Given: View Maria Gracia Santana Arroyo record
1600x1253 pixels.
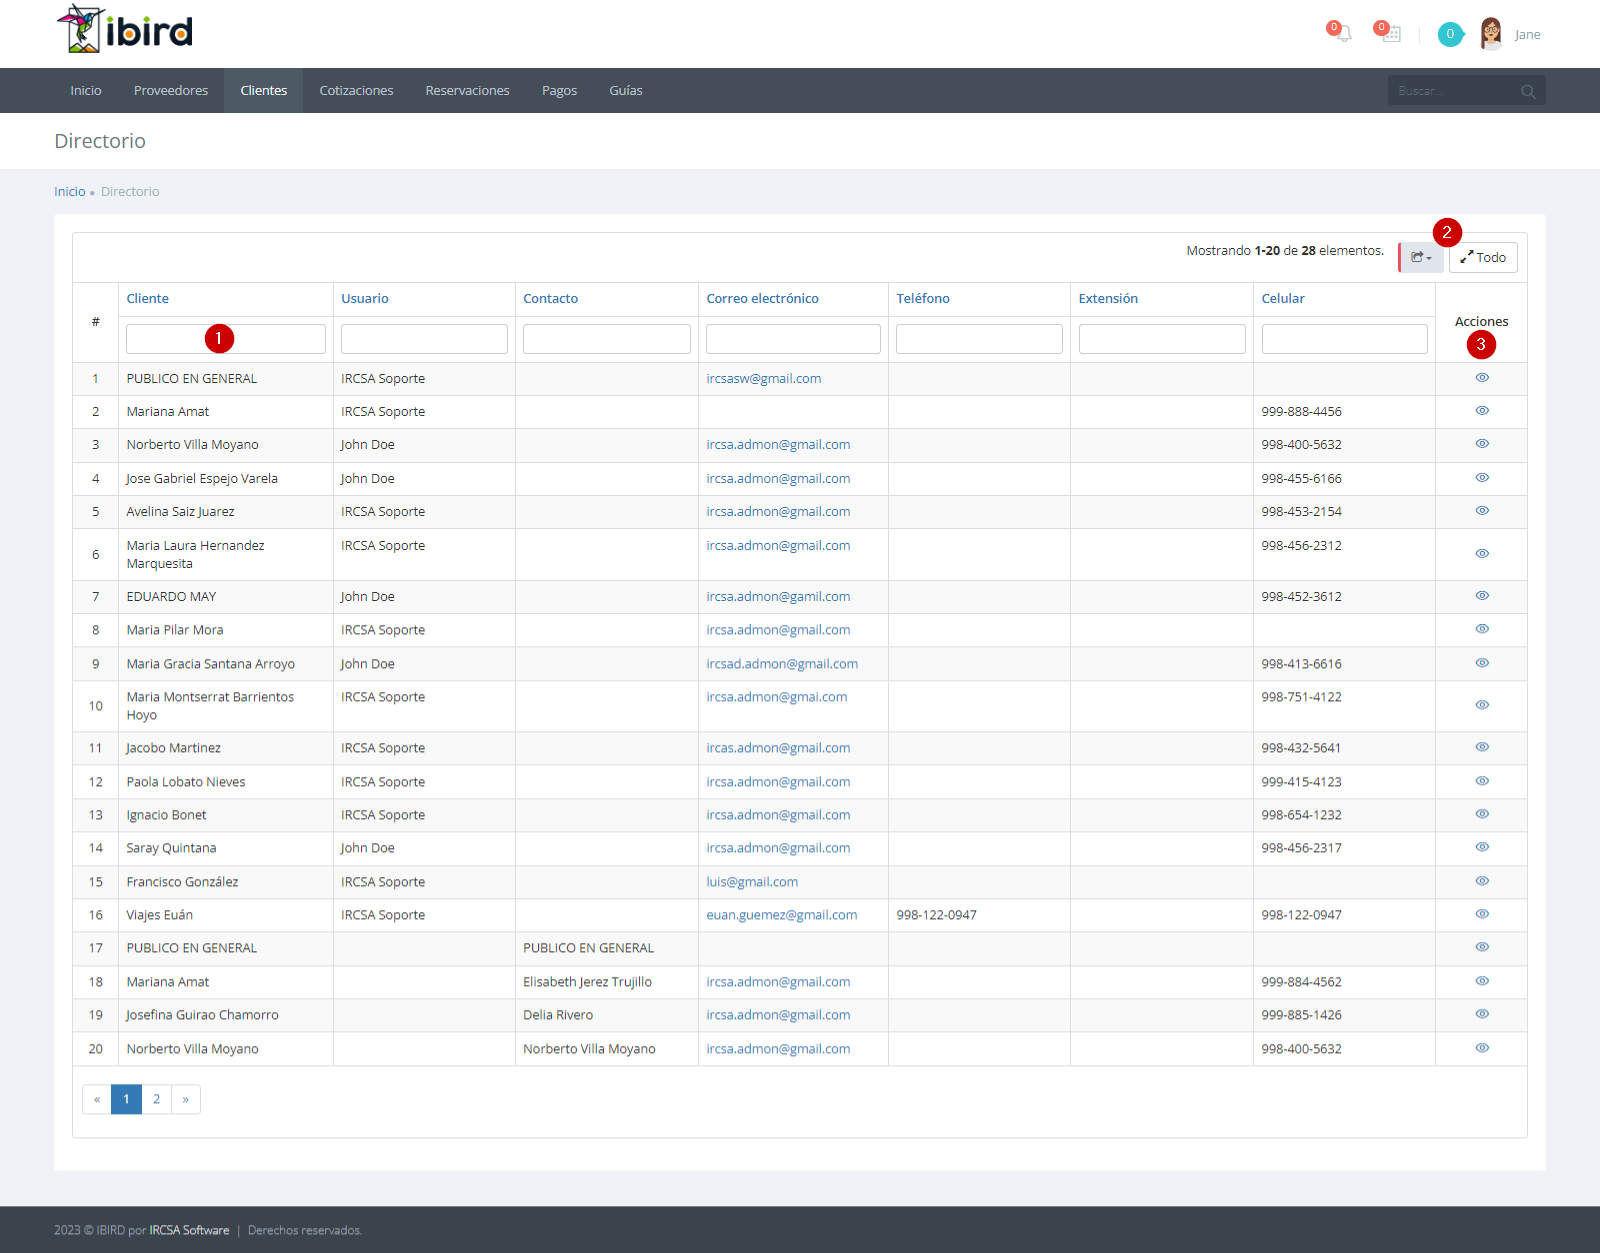Looking at the screenshot, I should click(x=1482, y=663).
